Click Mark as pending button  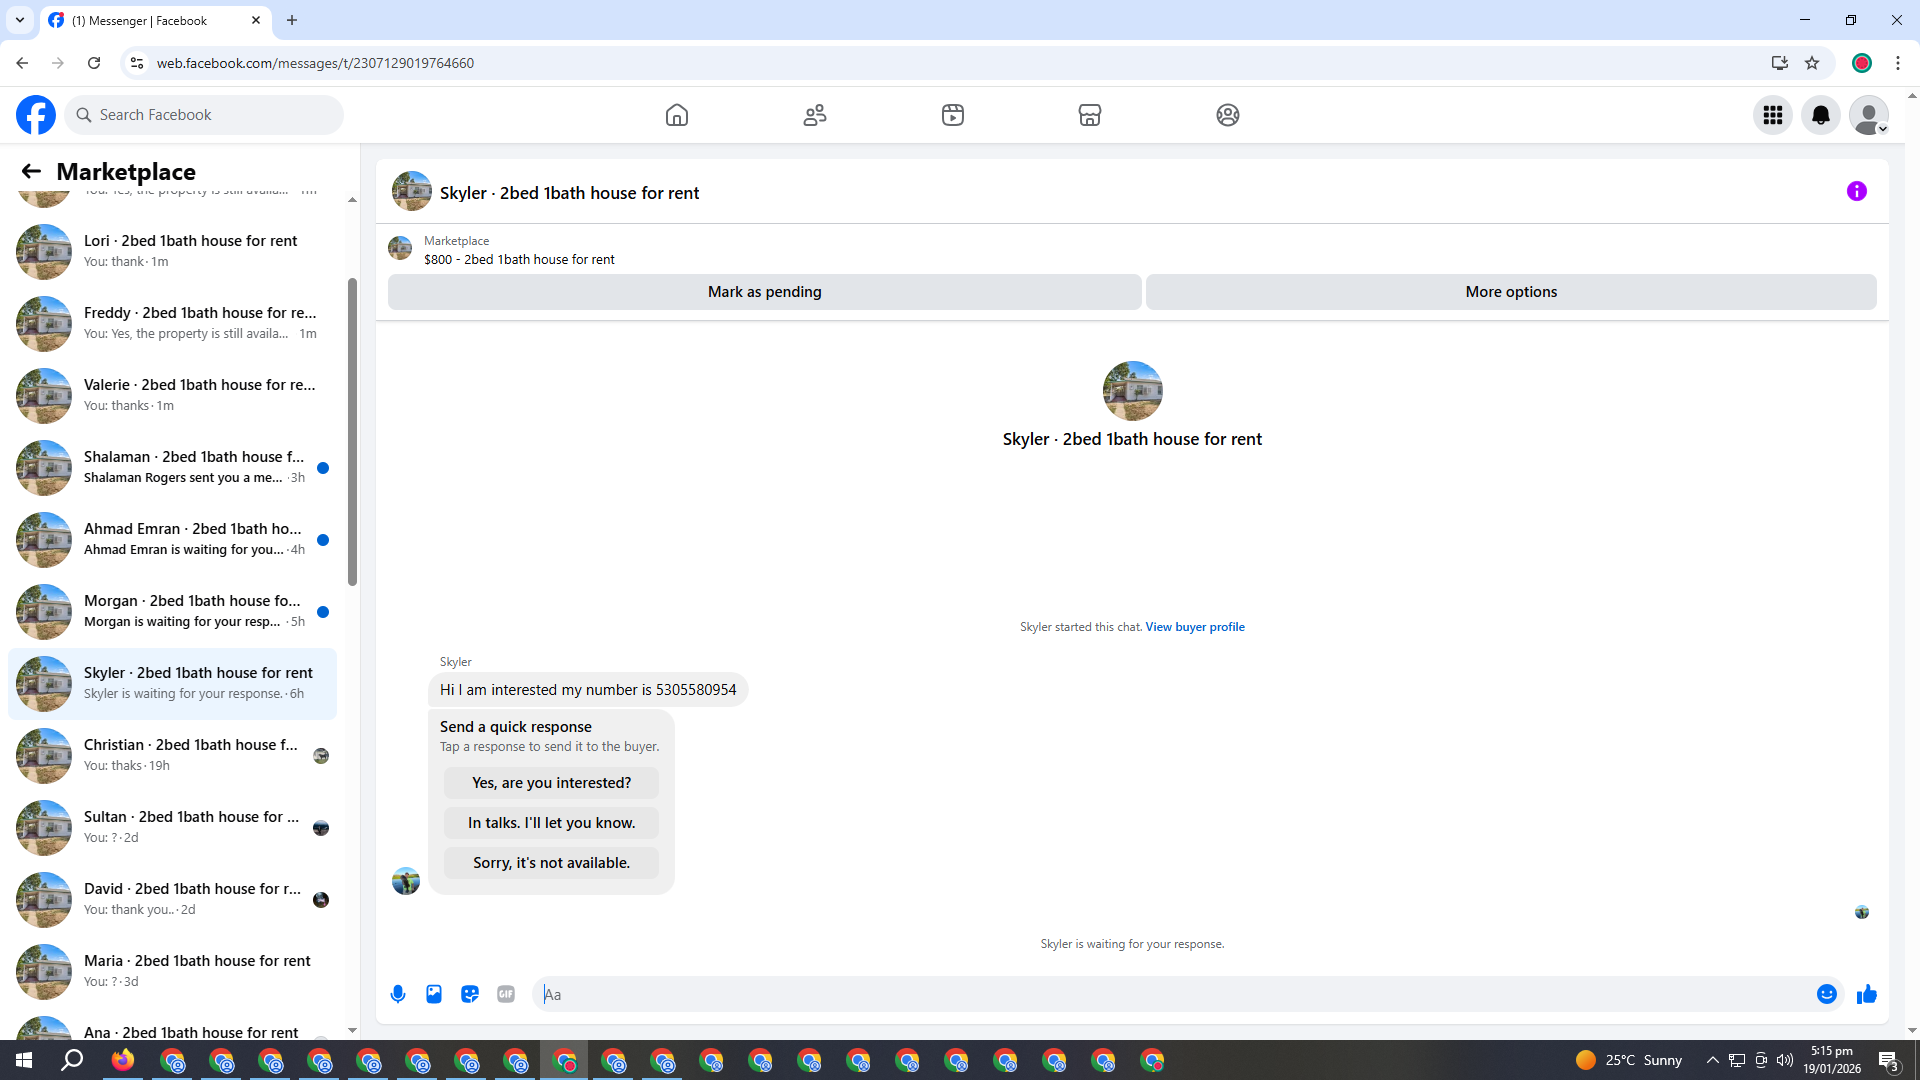click(764, 292)
